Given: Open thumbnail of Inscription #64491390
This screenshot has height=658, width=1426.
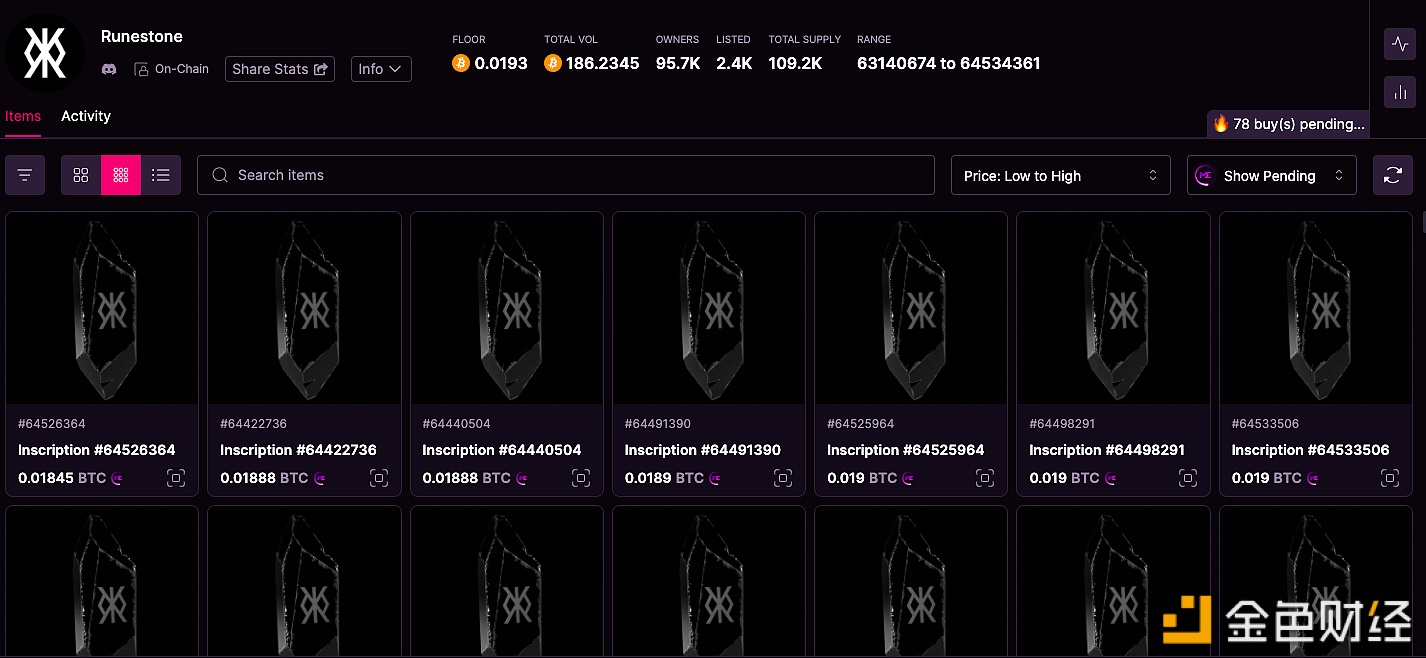Looking at the screenshot, I should tap(709, 308).
